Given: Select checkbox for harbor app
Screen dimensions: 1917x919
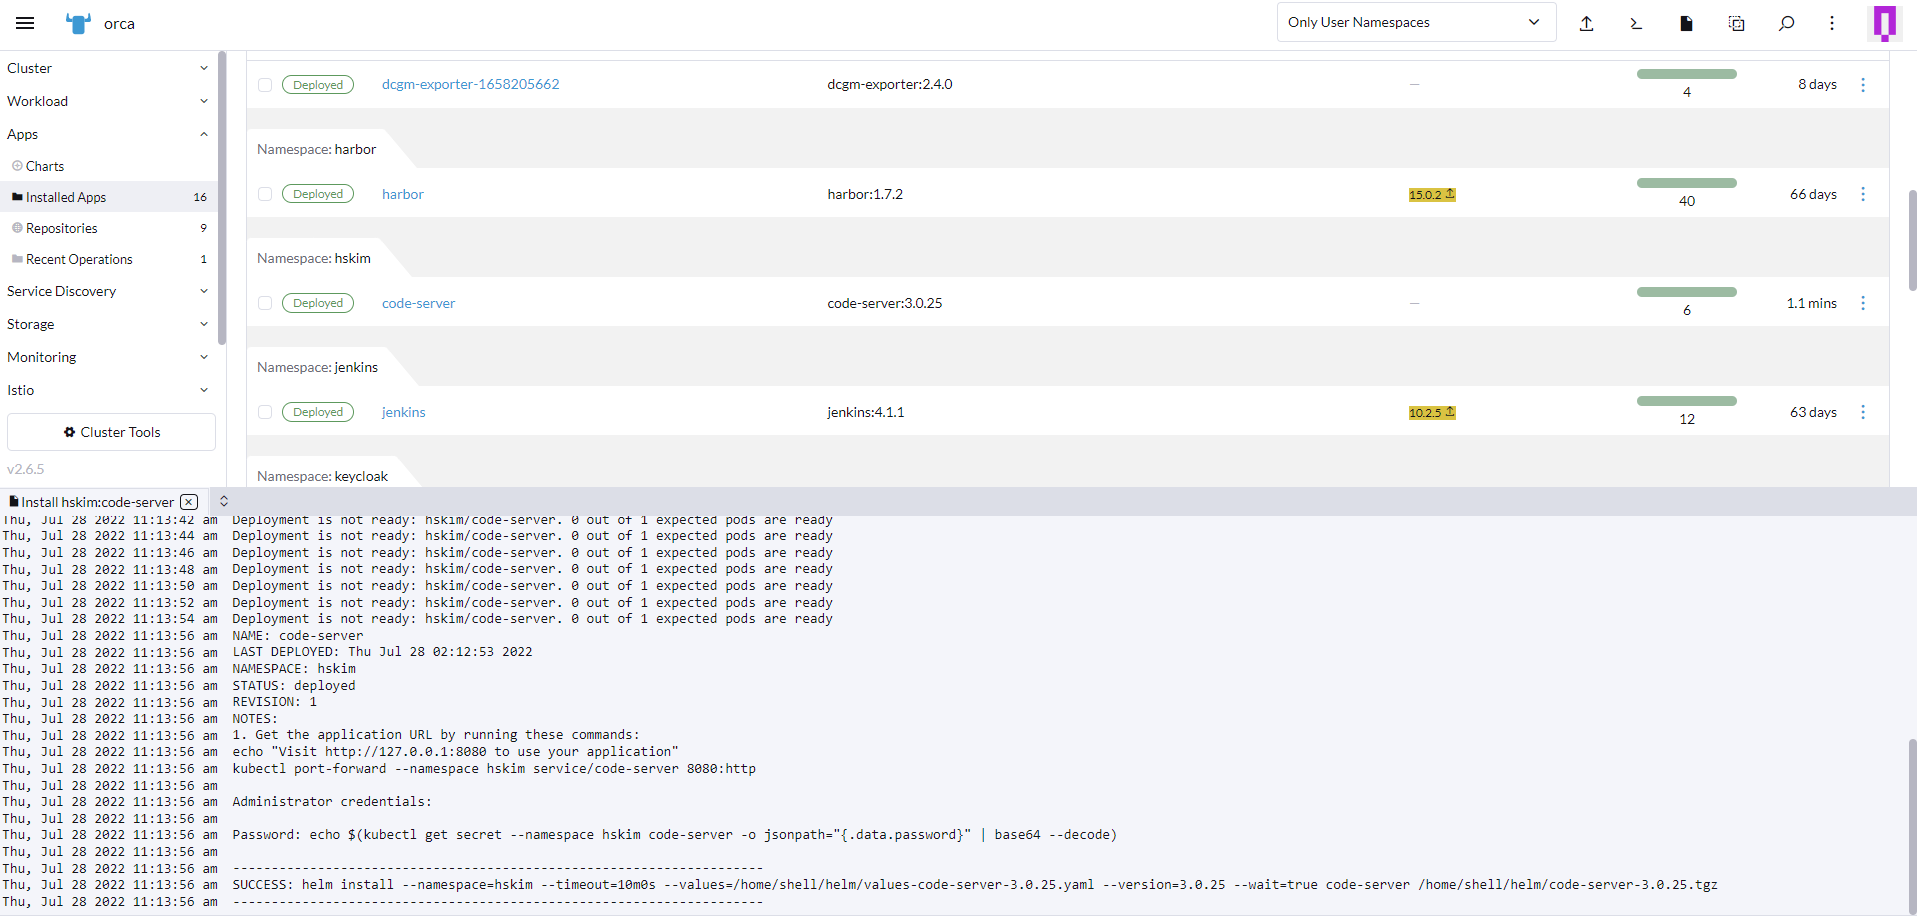Looking at the screenshot, I should (x=265, y=194).
